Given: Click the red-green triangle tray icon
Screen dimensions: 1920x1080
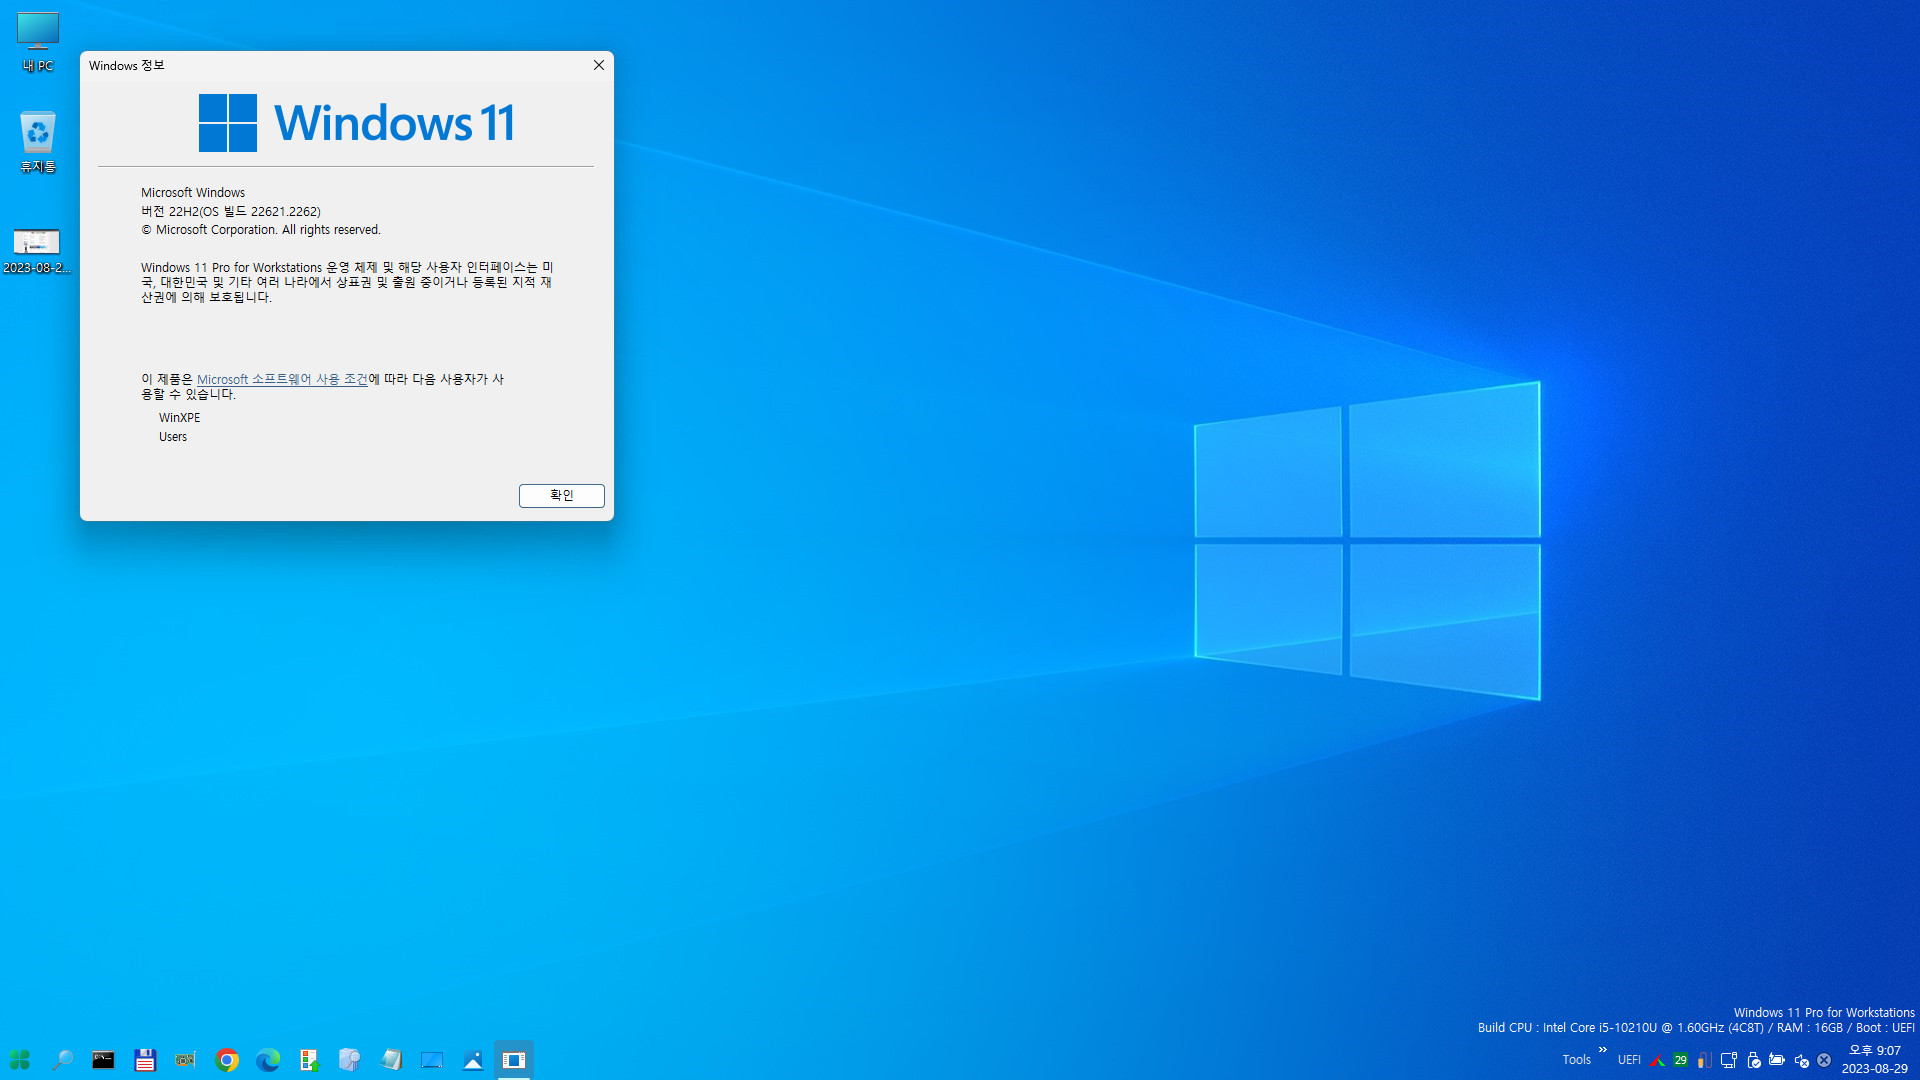Looking at the screenshot, I should [1657, 1061].
